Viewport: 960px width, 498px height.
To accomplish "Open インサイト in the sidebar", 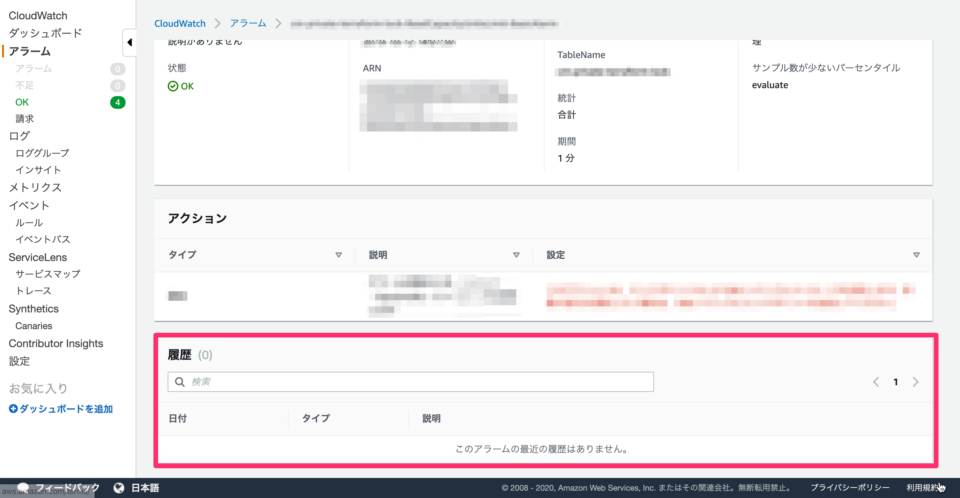I will (x=38, y=170).
